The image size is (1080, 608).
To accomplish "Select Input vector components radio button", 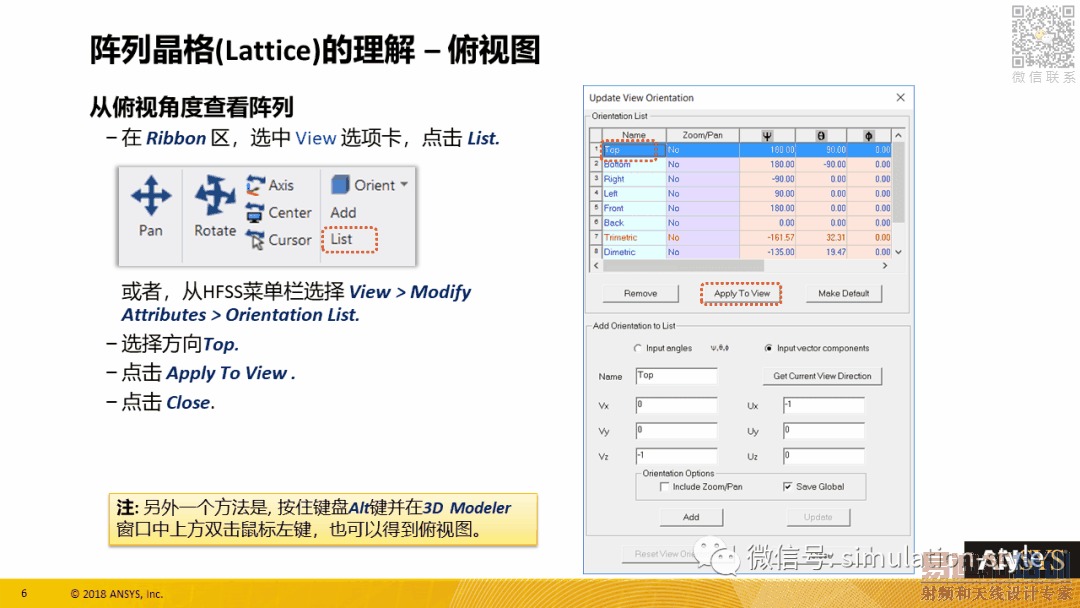I will (x=769, y=348).
